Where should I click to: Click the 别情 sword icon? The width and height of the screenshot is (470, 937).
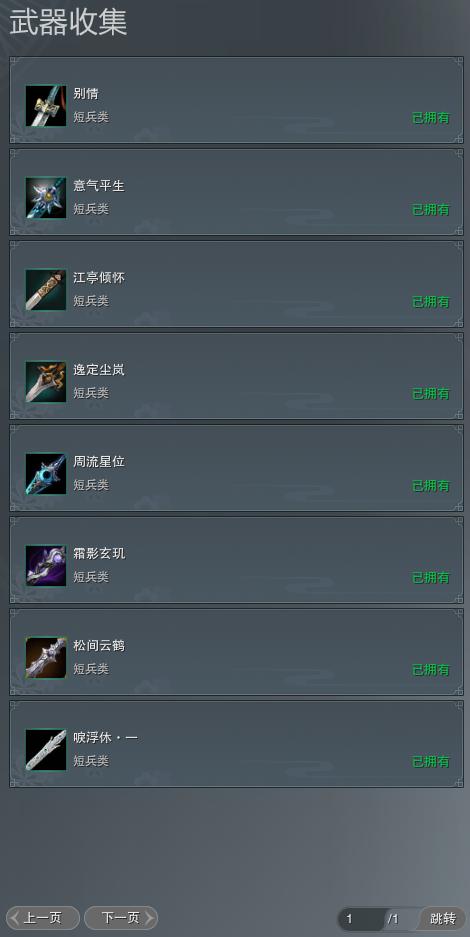[46, 106]
